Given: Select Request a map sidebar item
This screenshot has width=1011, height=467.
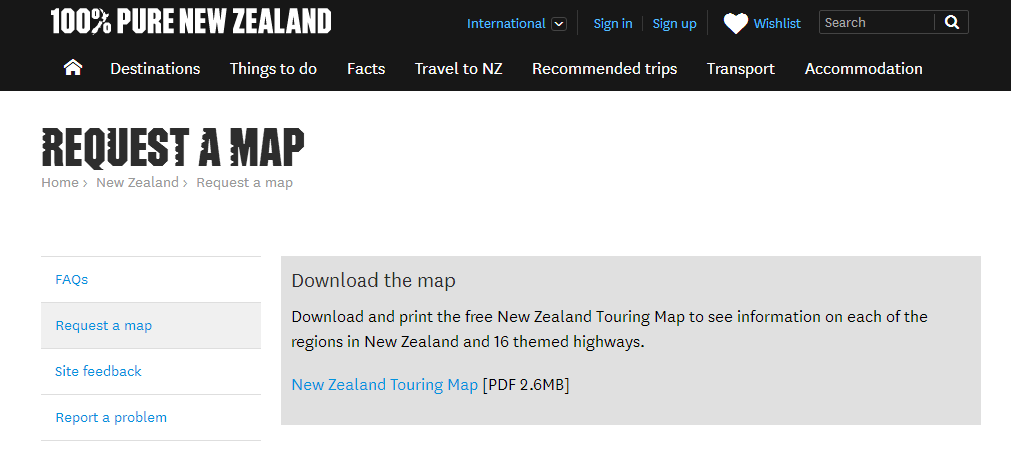Looking at the screenshot, I should pos(151,326).
